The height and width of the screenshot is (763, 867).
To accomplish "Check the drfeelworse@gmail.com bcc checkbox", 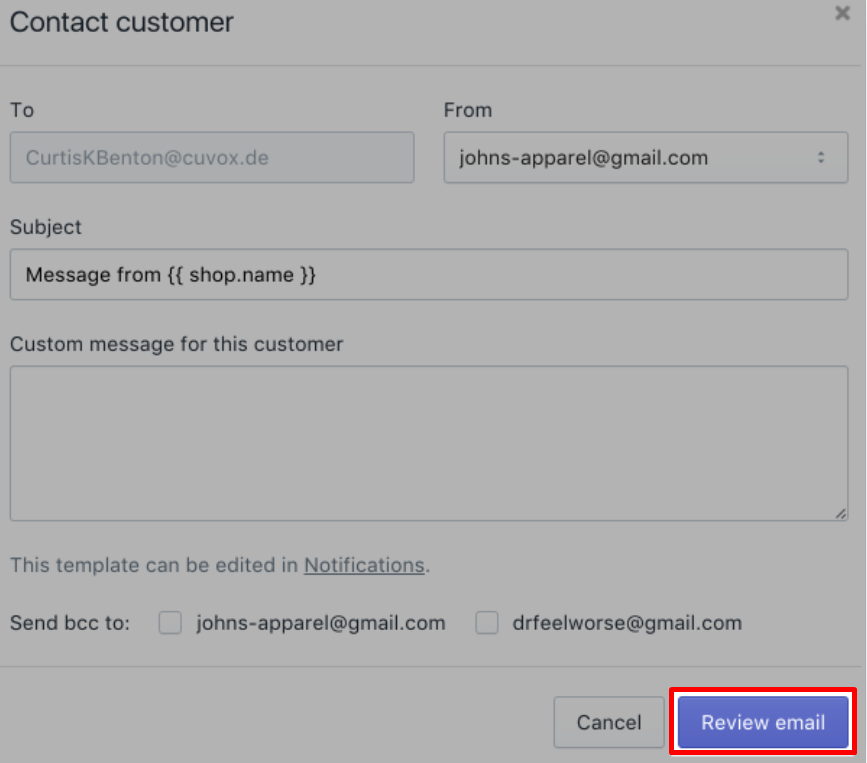I will [x=487, y=623].
